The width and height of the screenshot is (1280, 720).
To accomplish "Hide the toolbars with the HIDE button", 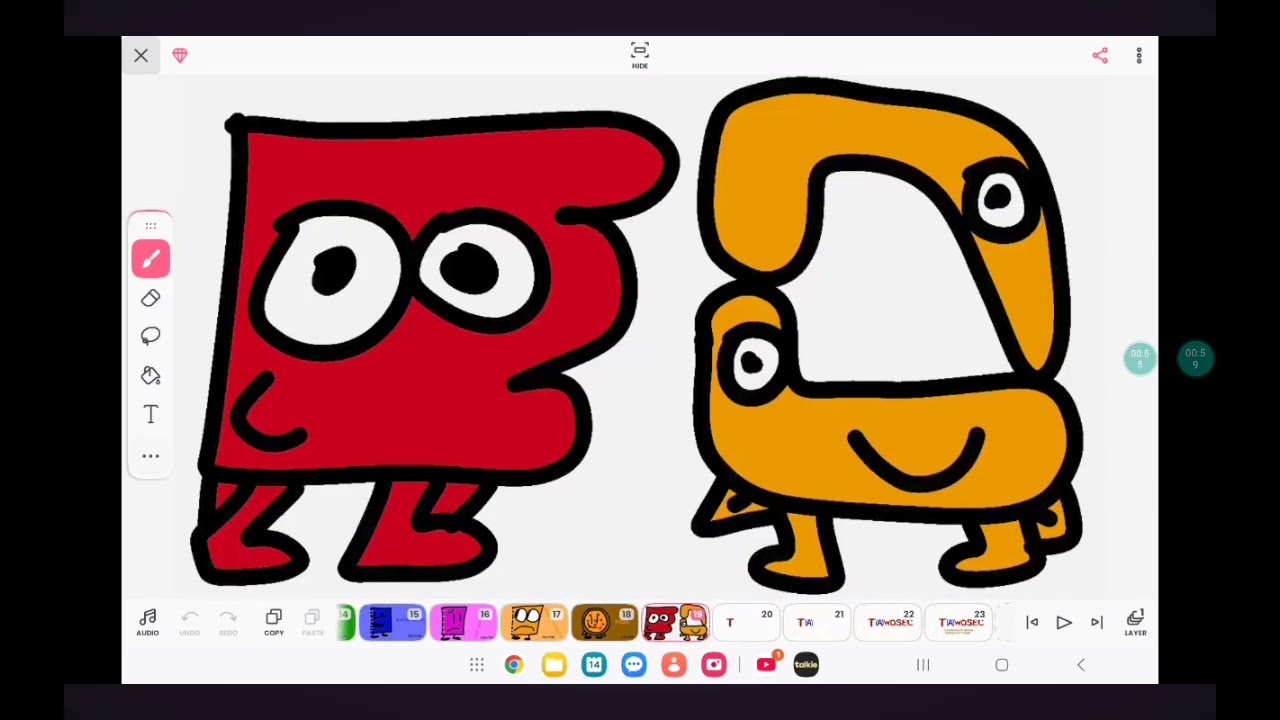I will point(640,54).
